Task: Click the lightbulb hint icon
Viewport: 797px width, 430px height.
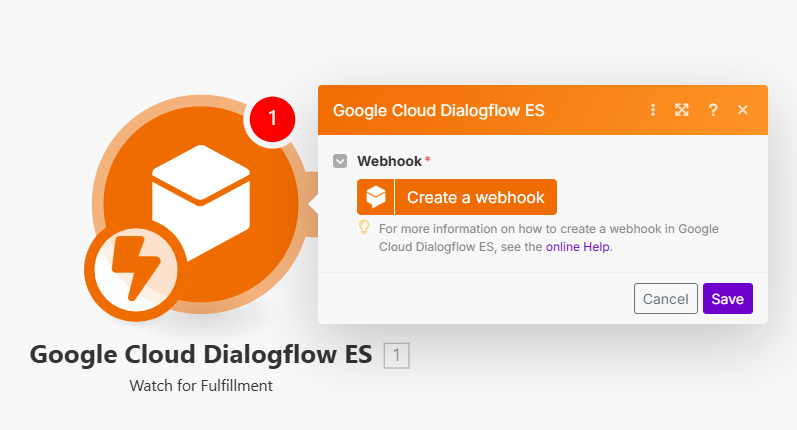Action: 364,227
